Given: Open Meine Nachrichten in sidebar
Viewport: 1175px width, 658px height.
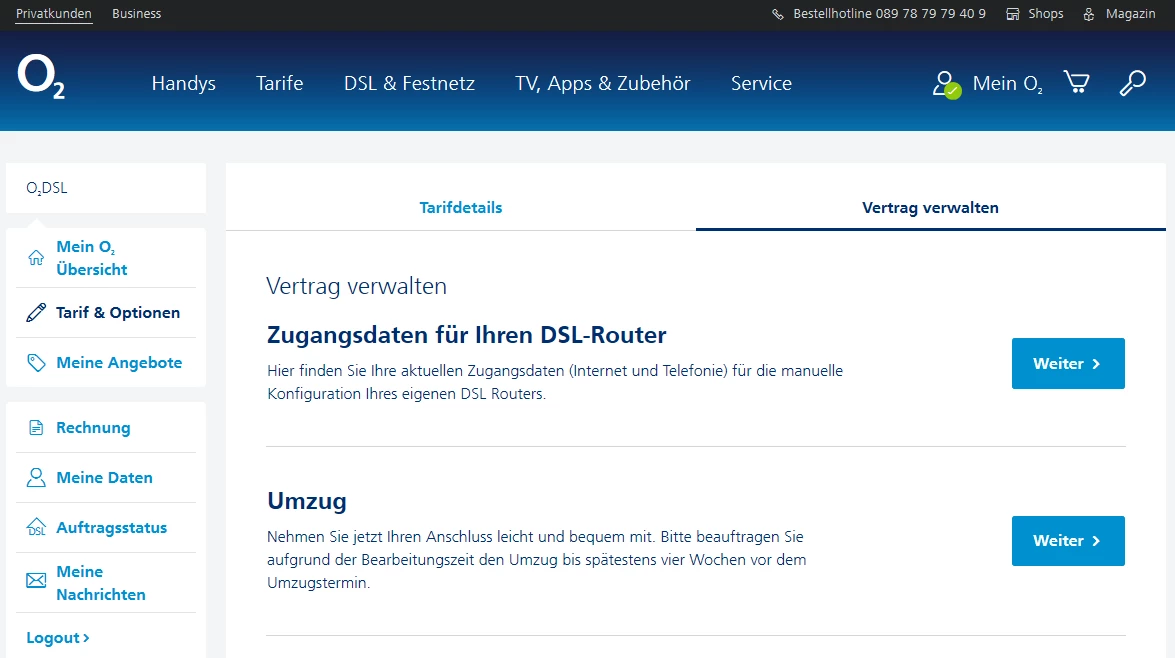Looking at the screenshot, I should [x=101, y=583].
